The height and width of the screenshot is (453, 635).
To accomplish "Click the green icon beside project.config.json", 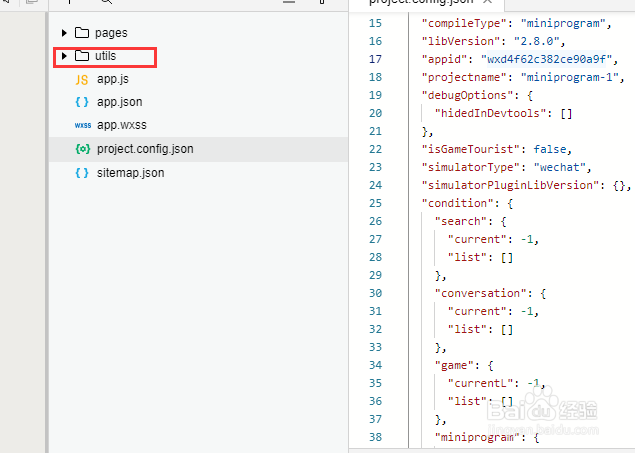I will (x=82, y=149).
